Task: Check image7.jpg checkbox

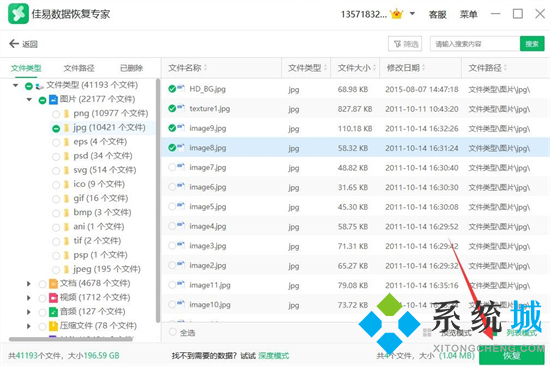Action: coord(172,167)
